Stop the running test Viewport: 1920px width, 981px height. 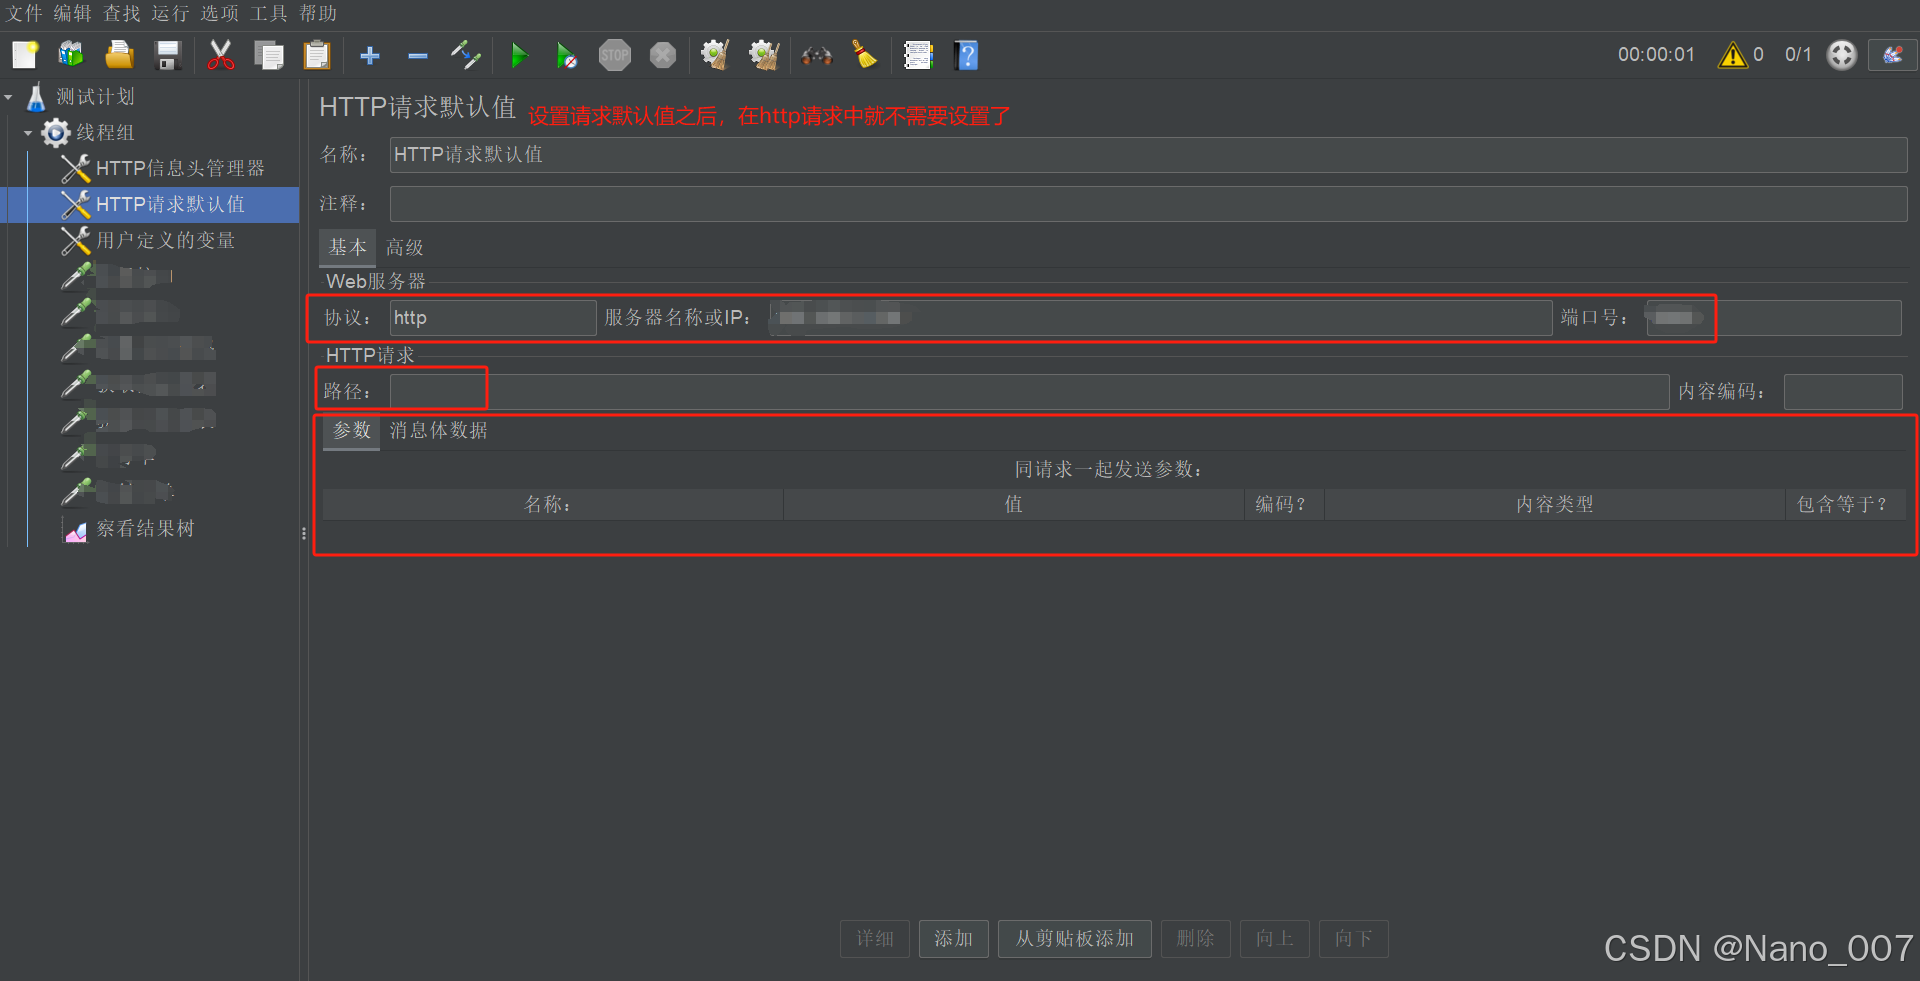[615, 55]
